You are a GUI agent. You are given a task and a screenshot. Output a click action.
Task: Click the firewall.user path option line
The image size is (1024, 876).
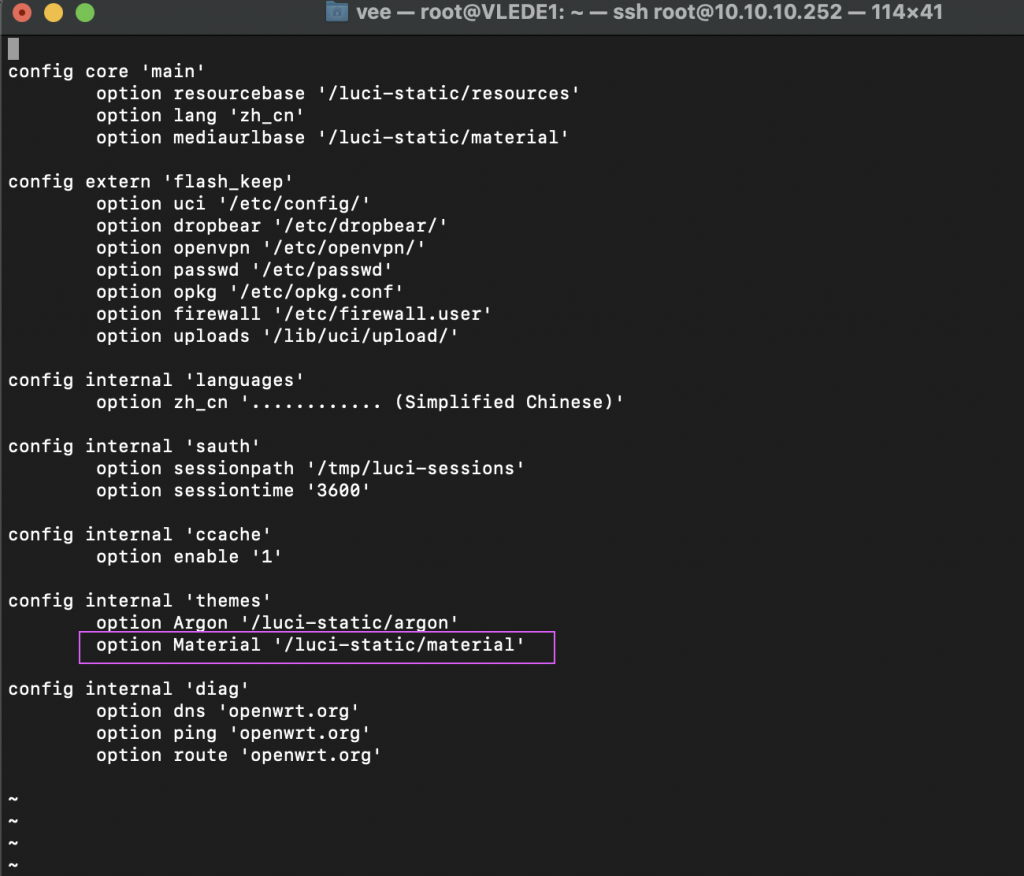tap(293, 314)
